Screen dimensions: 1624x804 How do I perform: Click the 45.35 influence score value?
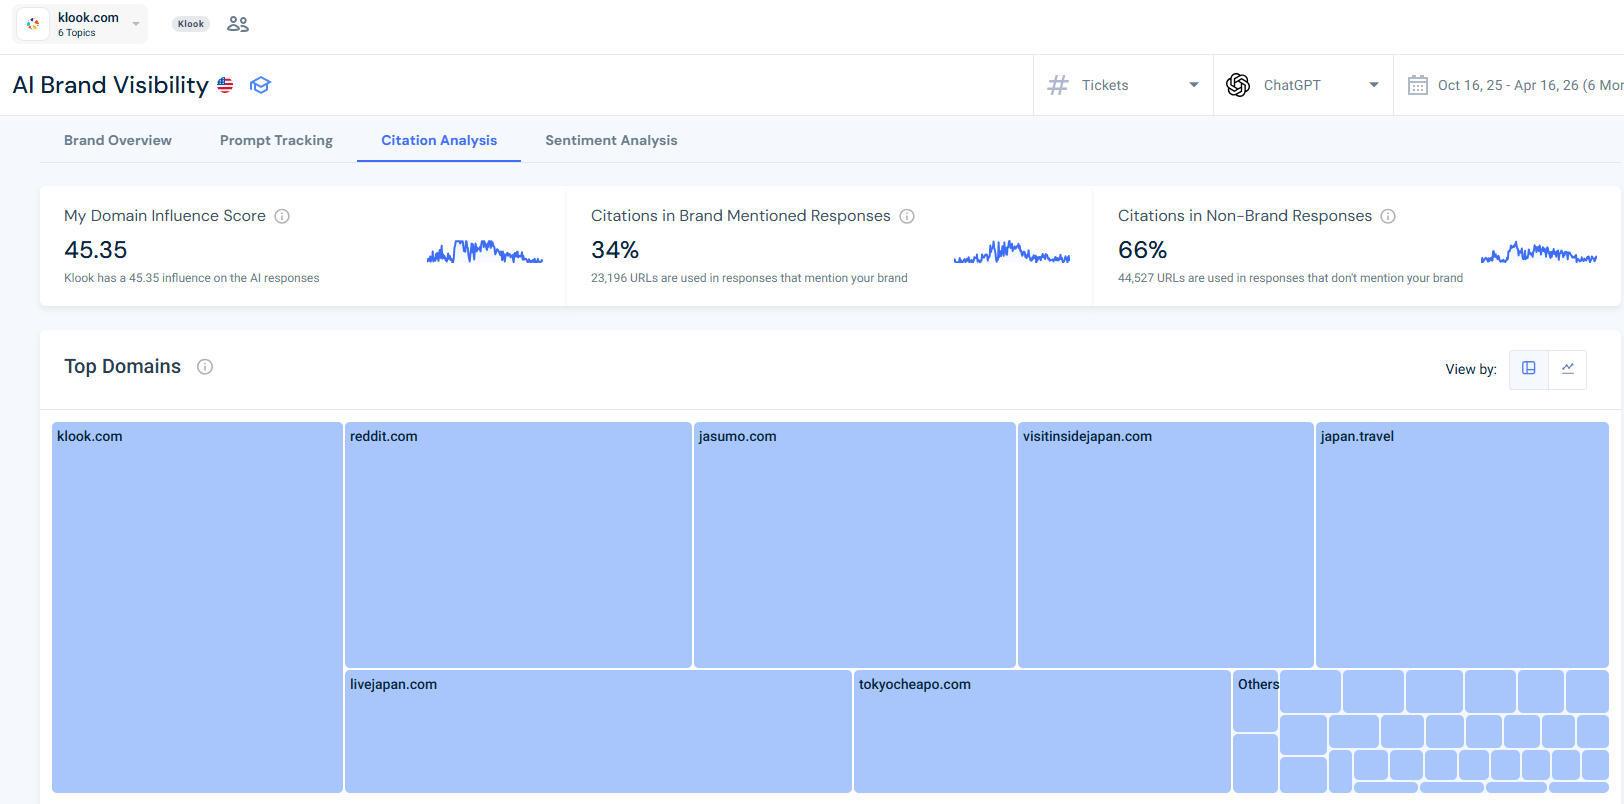tap(96, 250)
